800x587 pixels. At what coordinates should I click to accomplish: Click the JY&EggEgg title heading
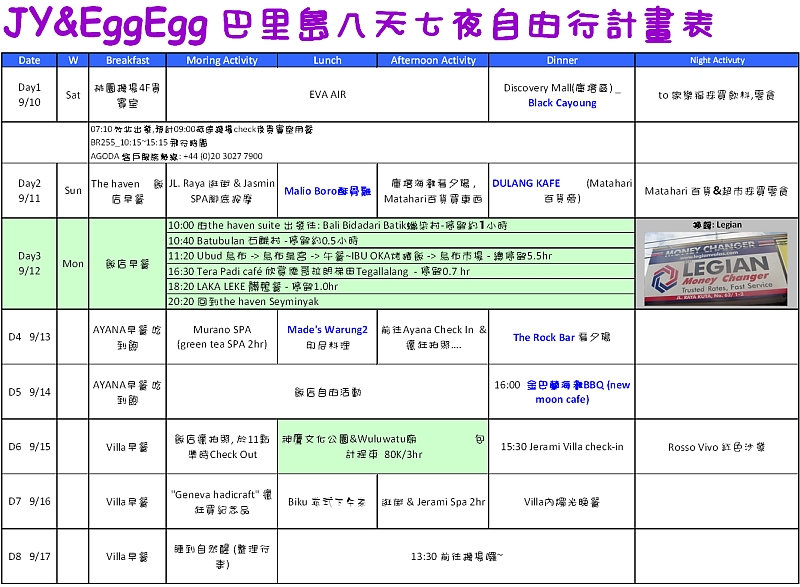click(x=357, y=24)
